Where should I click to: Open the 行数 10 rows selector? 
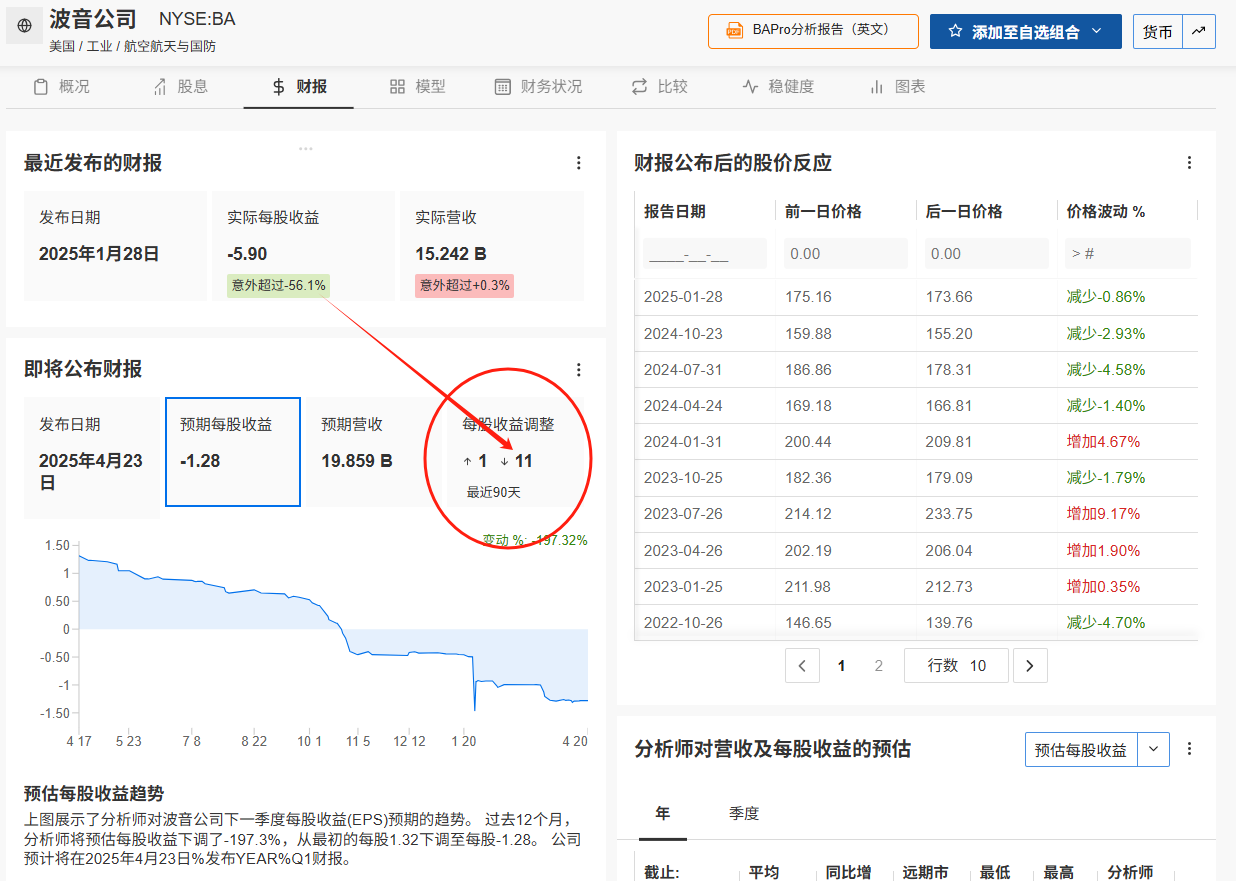[x=956, y=665]
